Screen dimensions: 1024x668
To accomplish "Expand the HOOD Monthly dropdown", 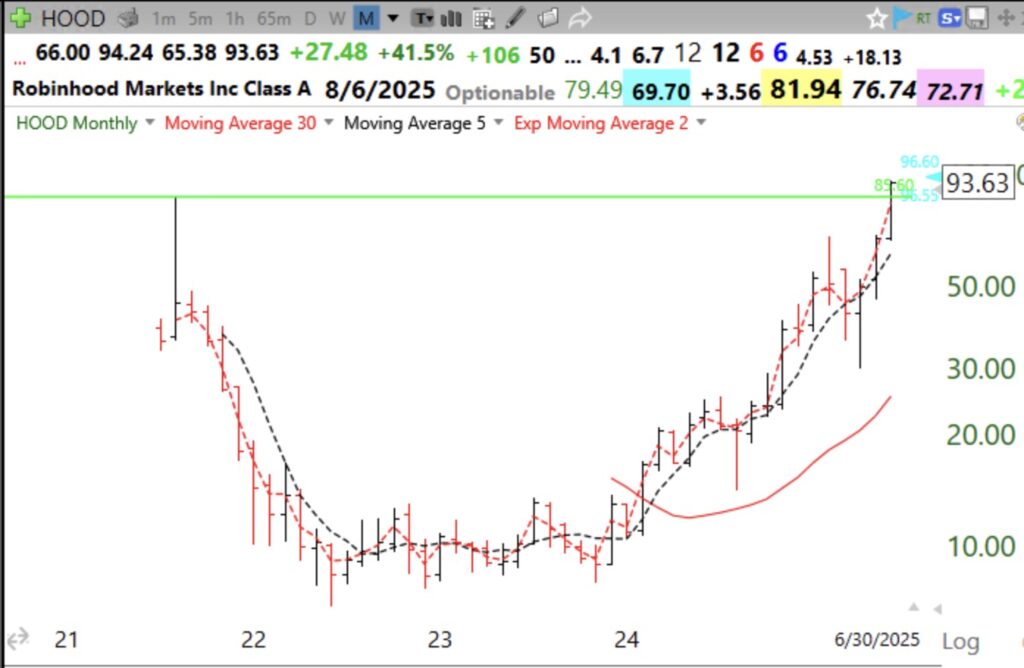I will tap(150, 122).
